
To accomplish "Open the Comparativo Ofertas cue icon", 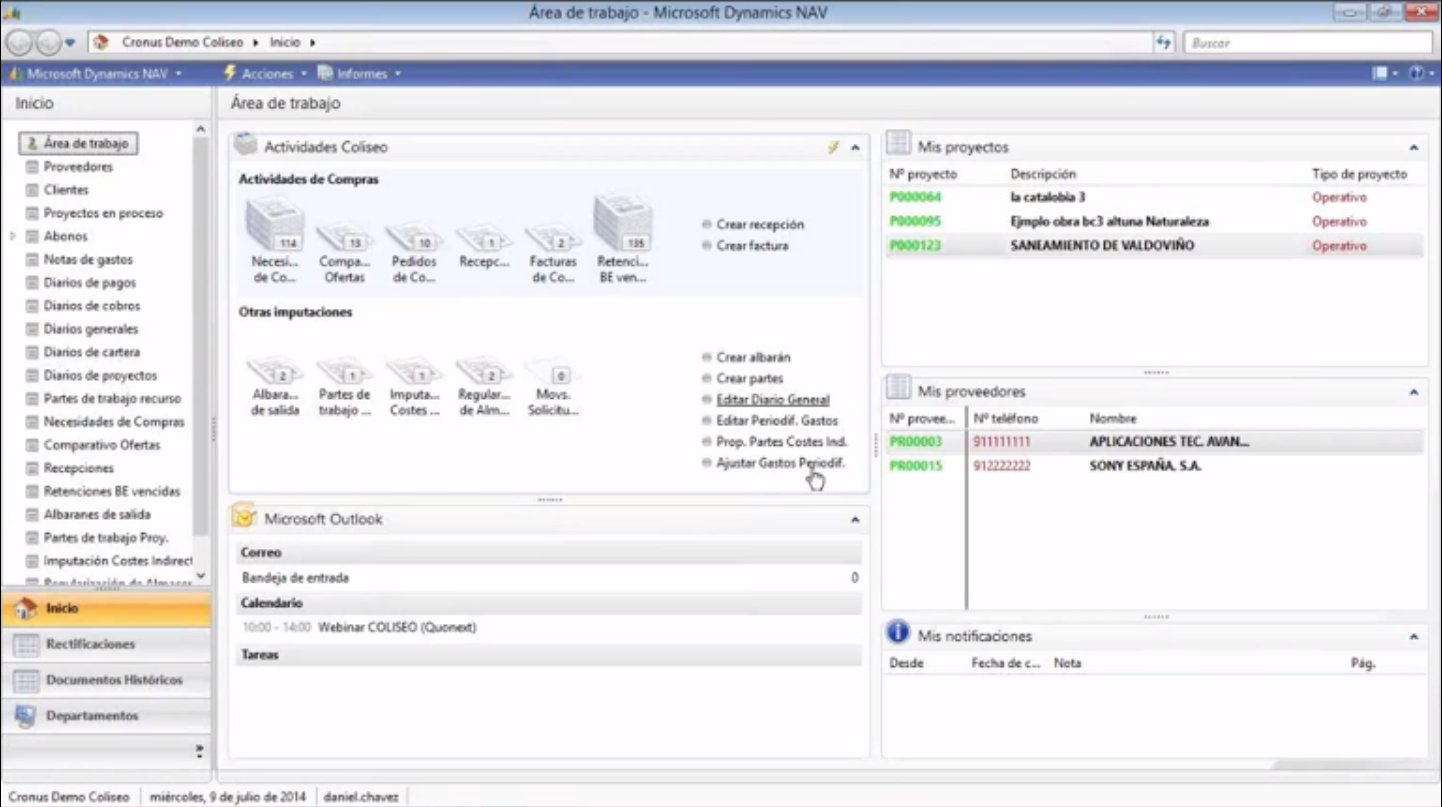I will click(x=344, y=240).
